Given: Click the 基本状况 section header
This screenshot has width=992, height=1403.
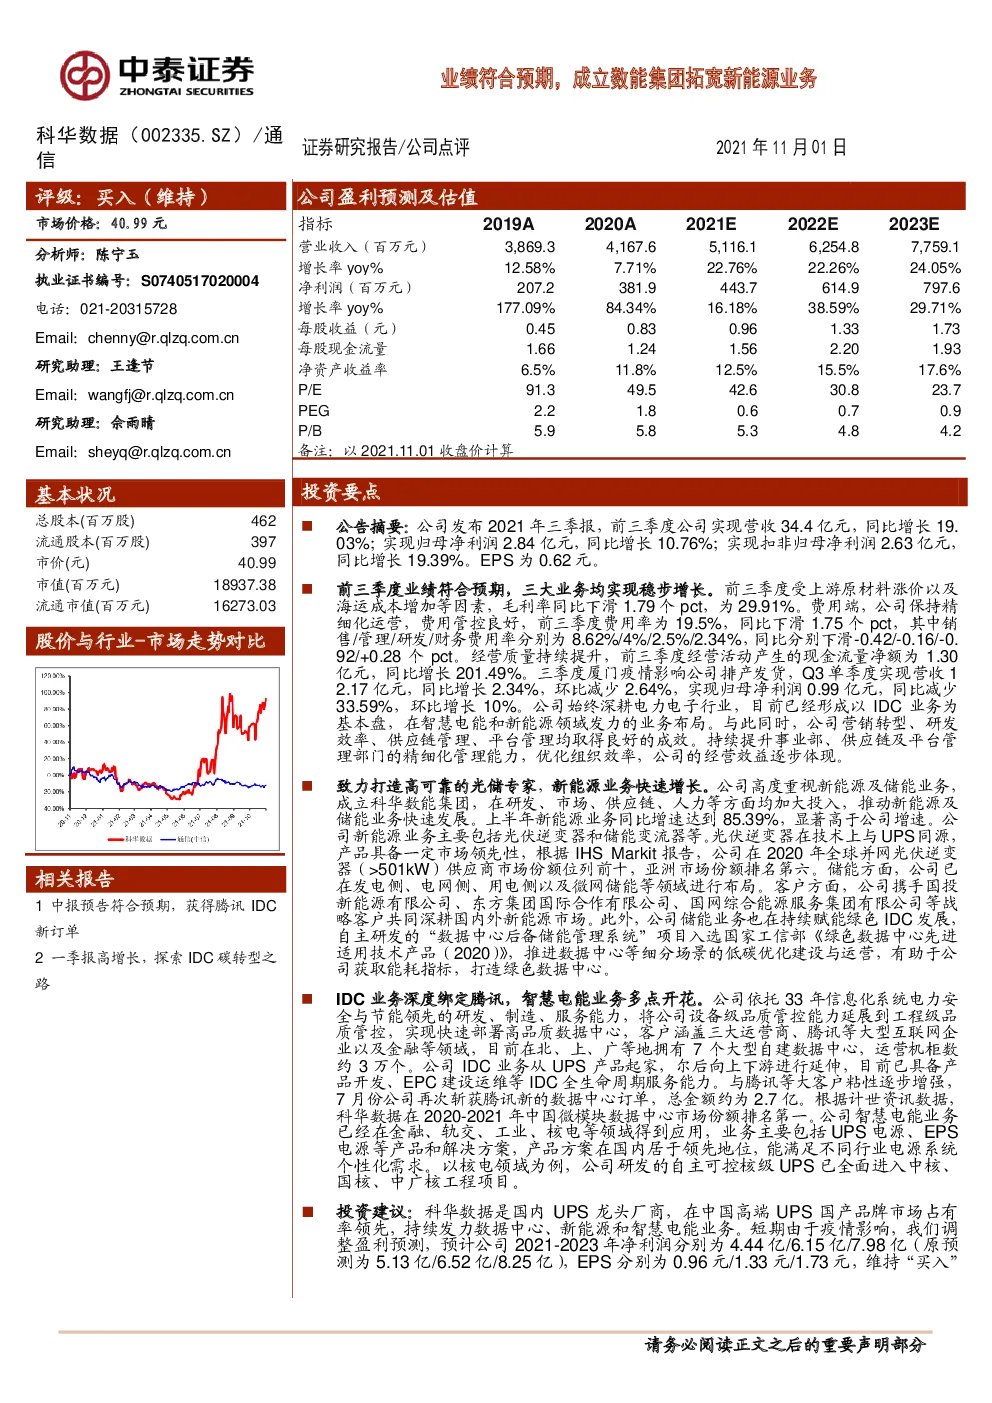Looking at the screenshot, I should point(155,493).
